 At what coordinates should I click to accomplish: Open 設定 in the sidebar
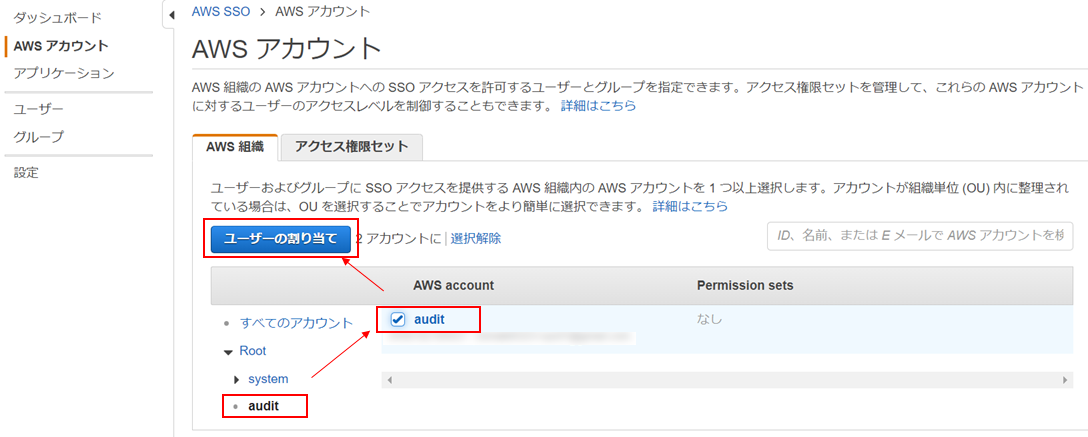26,173
